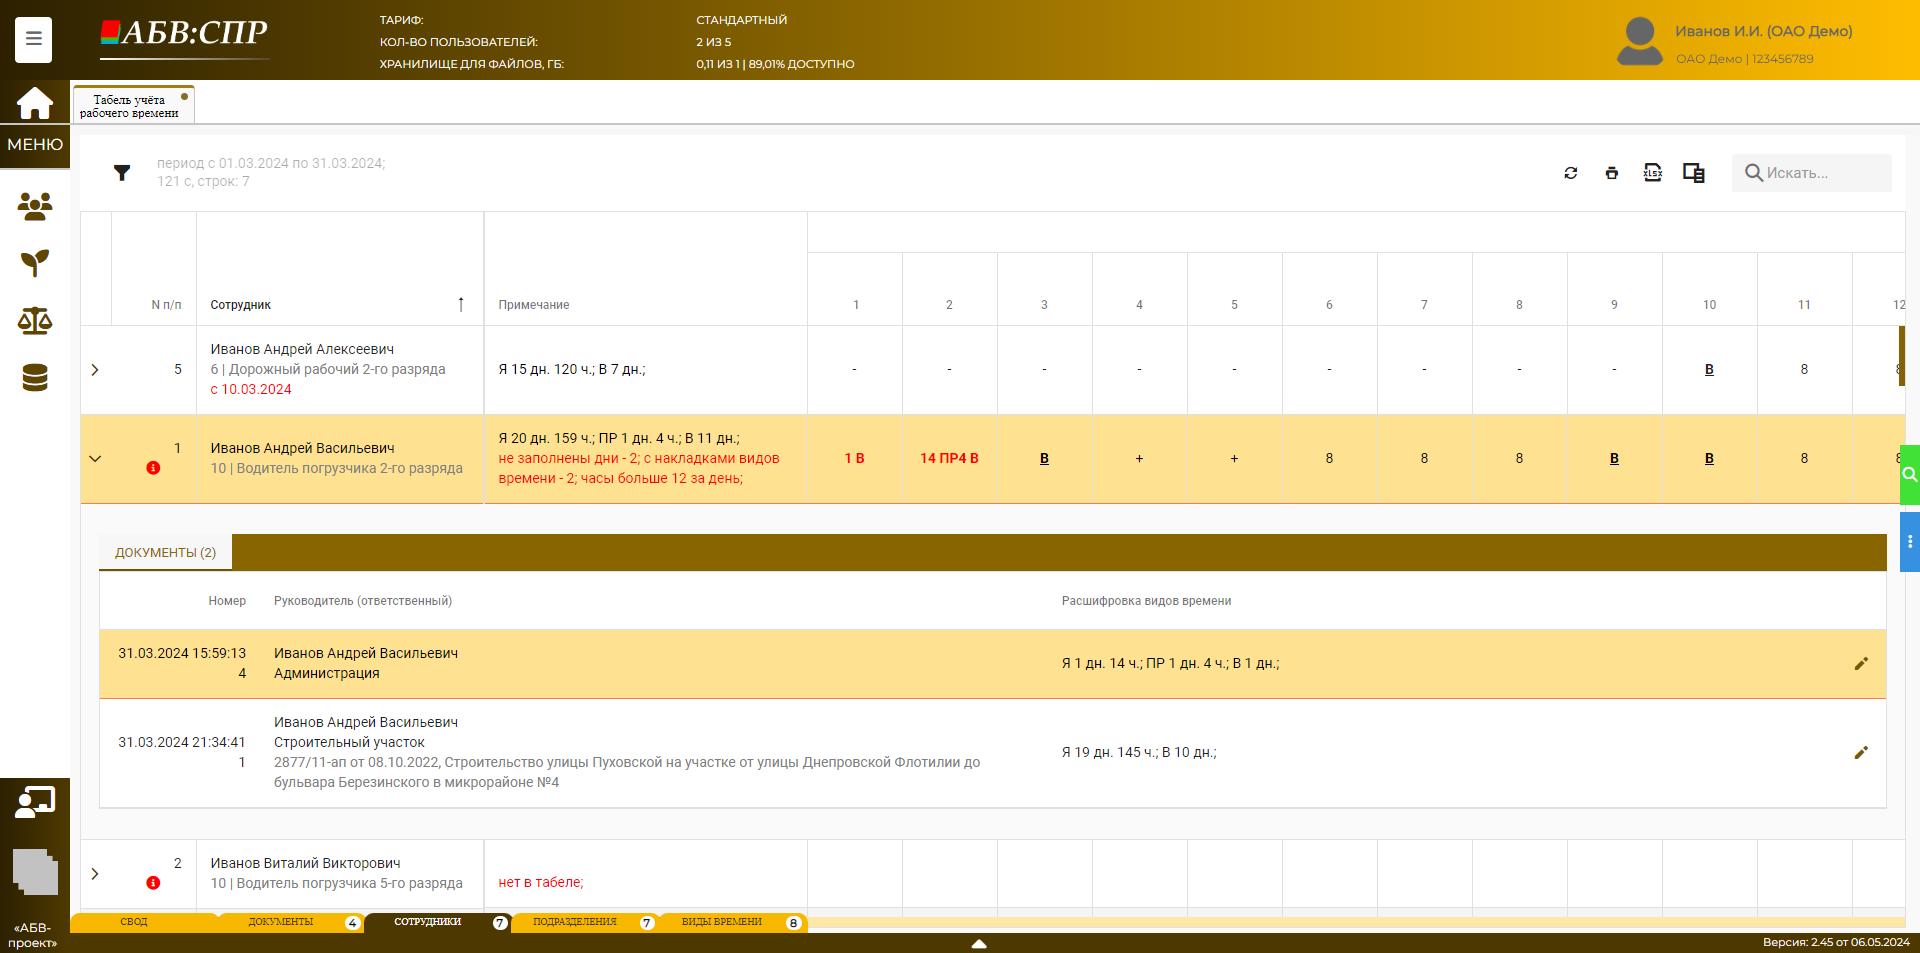This screenshot has width=1920, height=953.
Task: Edit the Администрация document row
Action: click(1860, 664)
